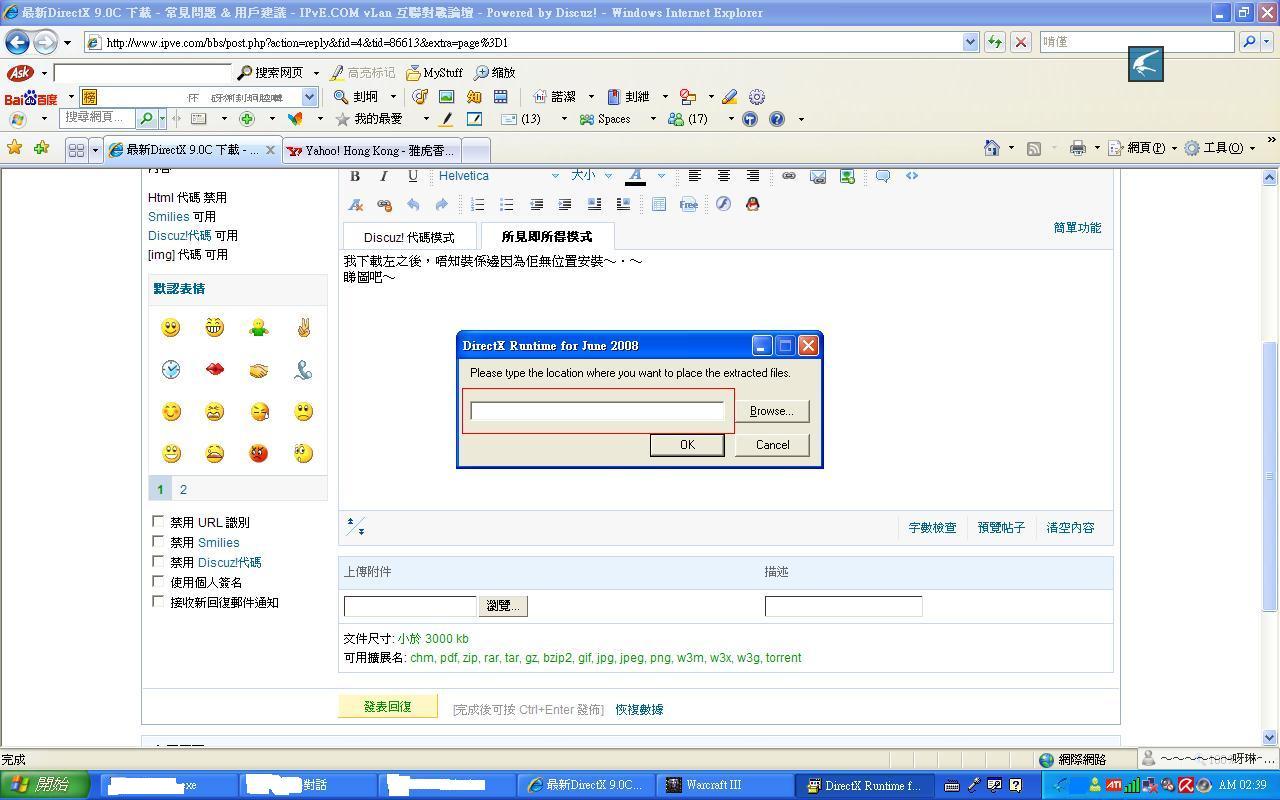Open the Spaces dropdown in the Live toolbar
Screen dimensions: 1280x800
653,119
